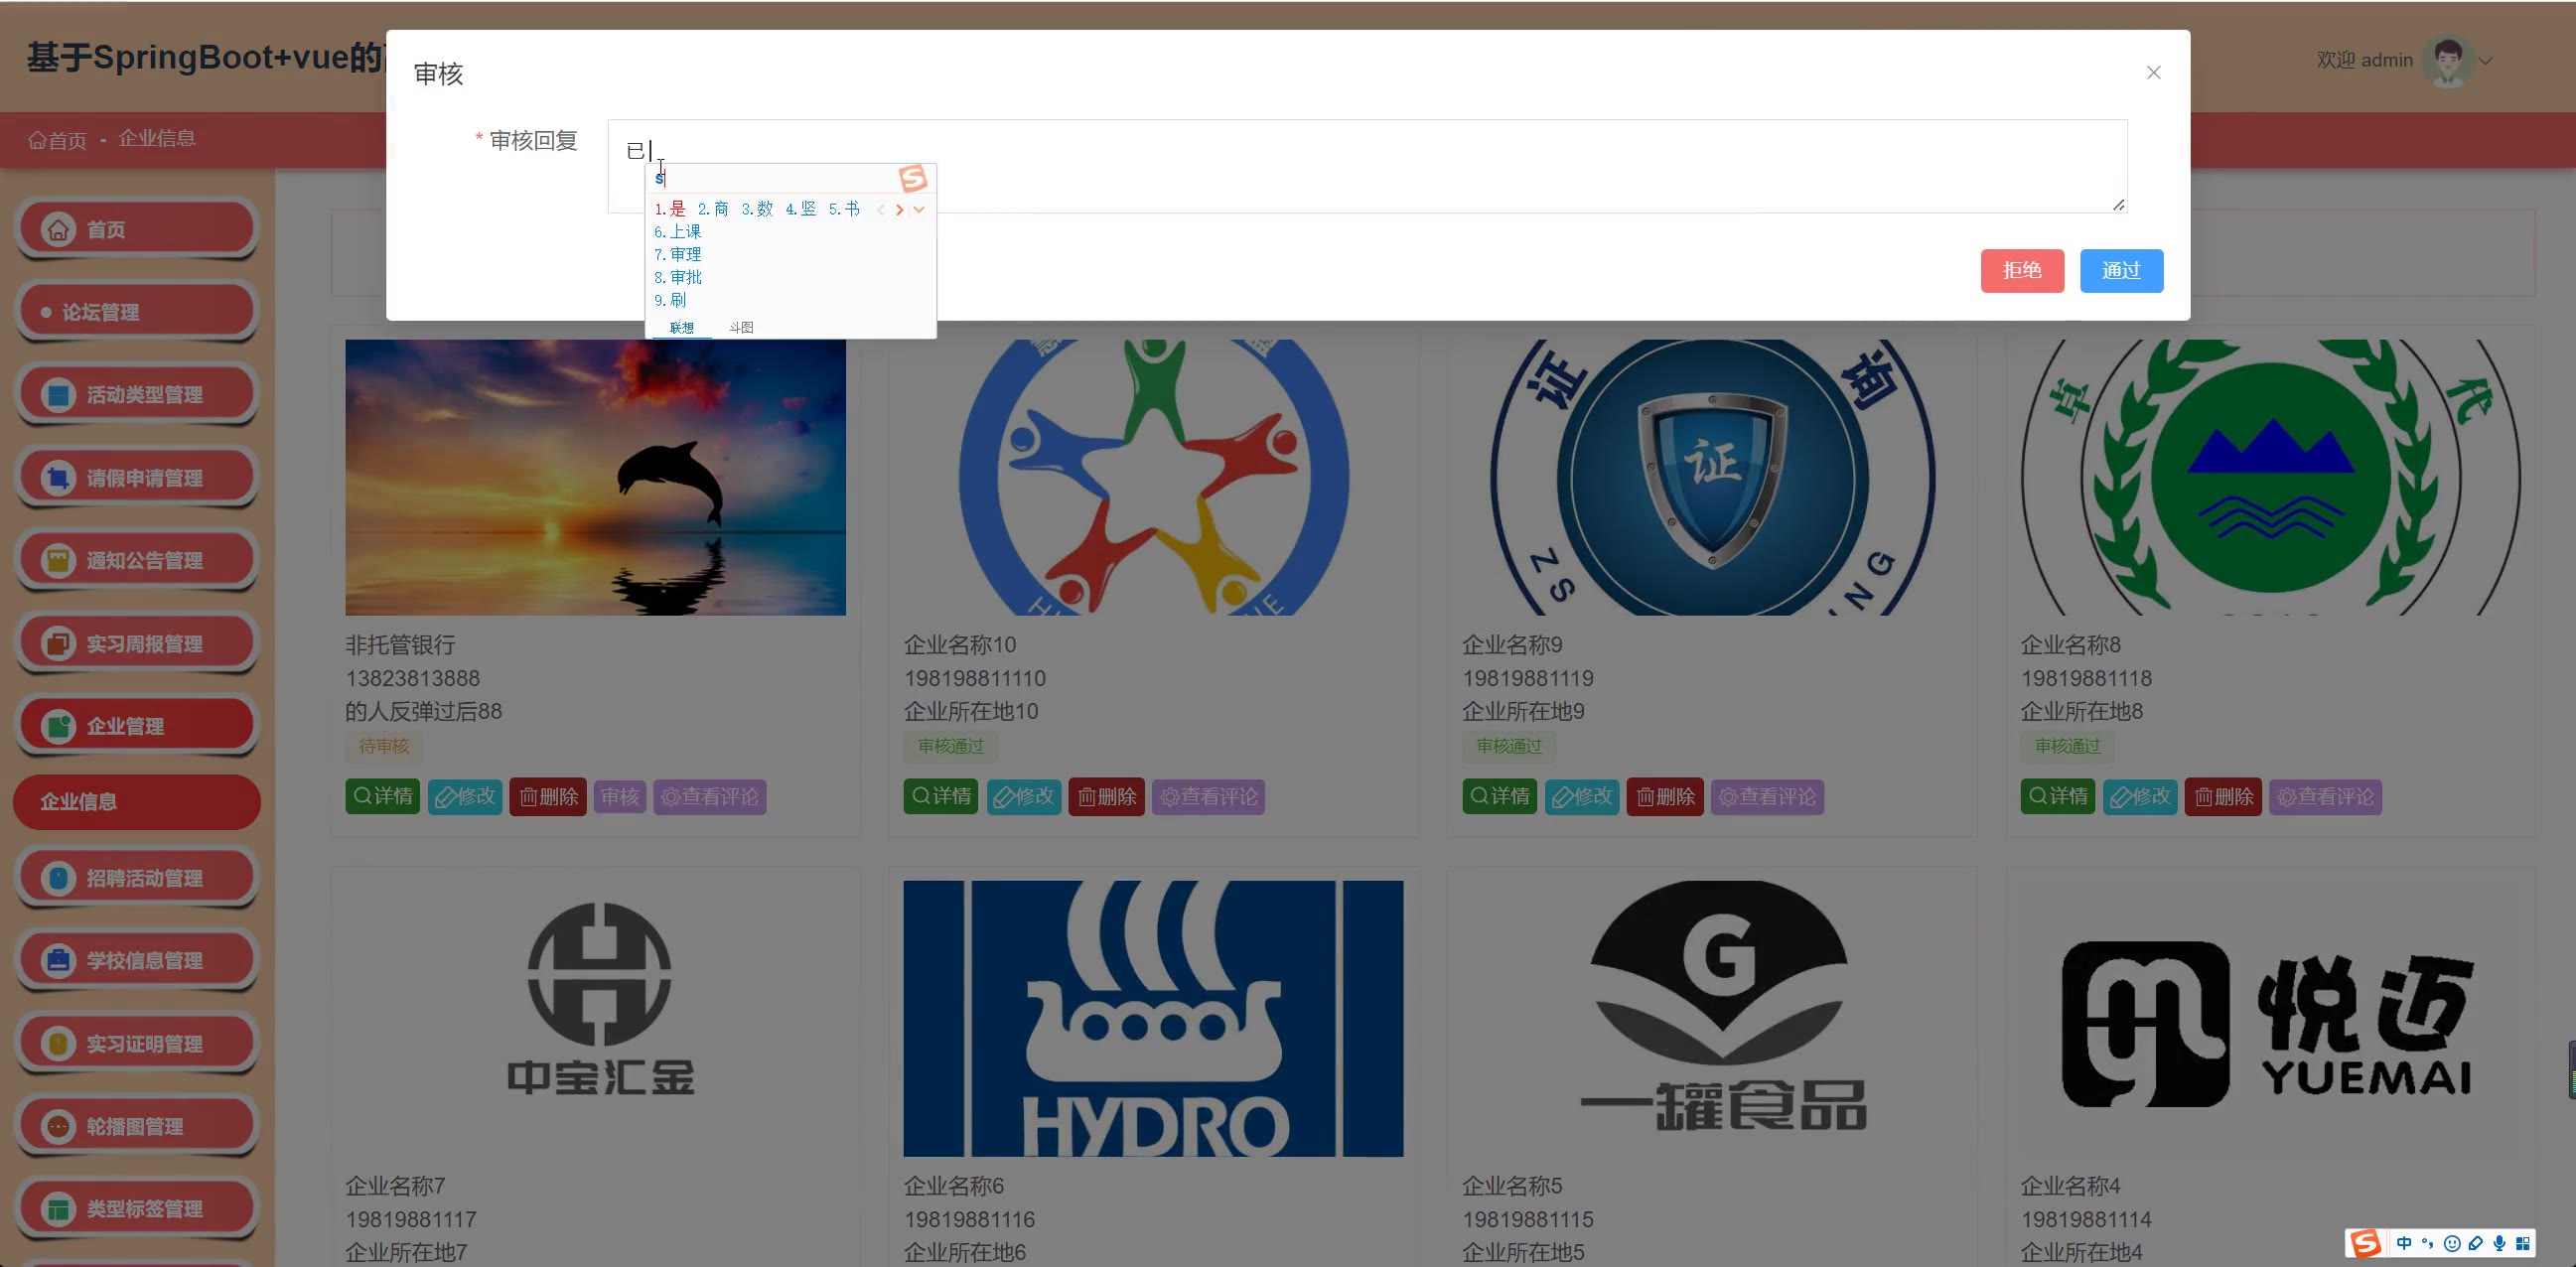Click Sogou logo in candidate popup
This screenshot has width=2576, height=1267.
(x=913, y=179)
